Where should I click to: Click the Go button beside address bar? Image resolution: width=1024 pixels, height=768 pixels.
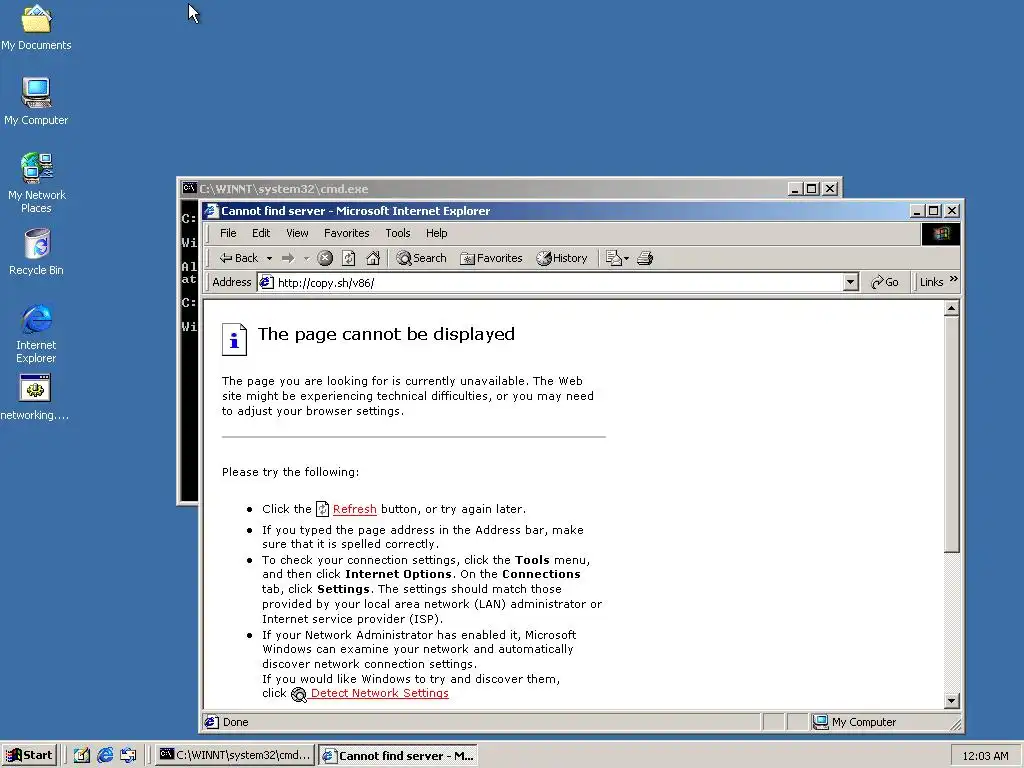click(x=885, y=282)
